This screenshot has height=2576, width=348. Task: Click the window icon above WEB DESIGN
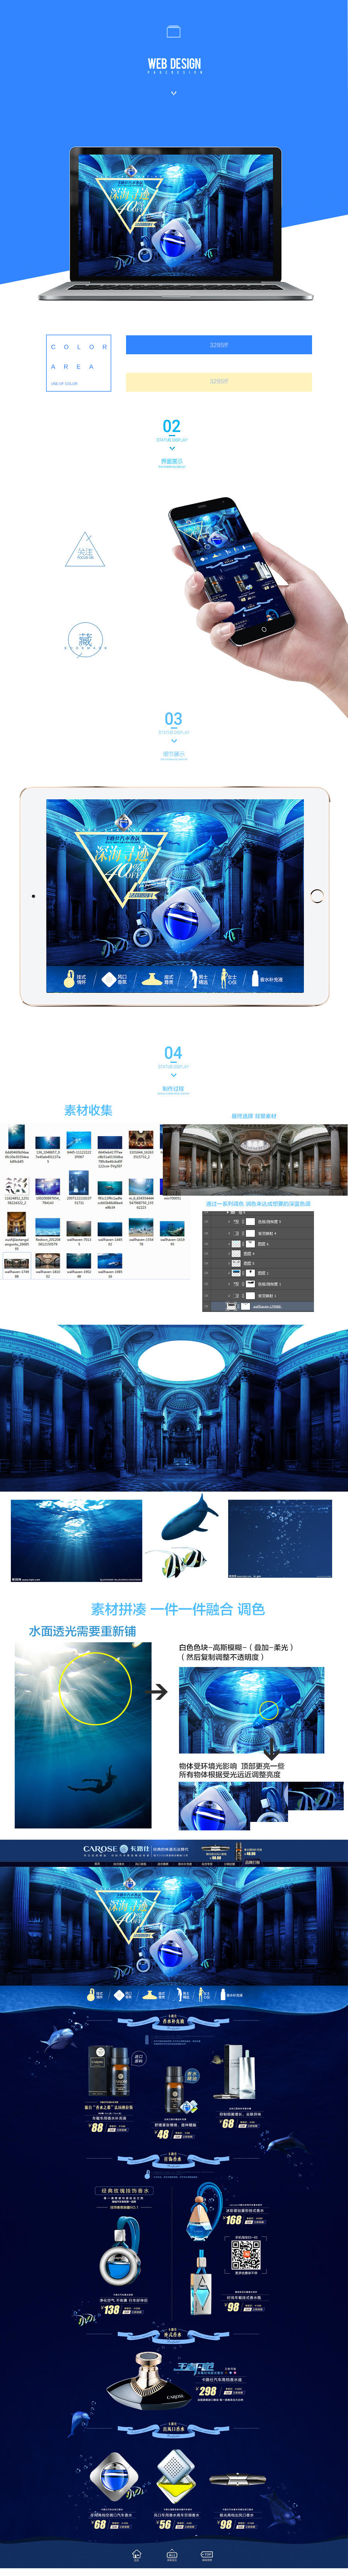[173, 32]
